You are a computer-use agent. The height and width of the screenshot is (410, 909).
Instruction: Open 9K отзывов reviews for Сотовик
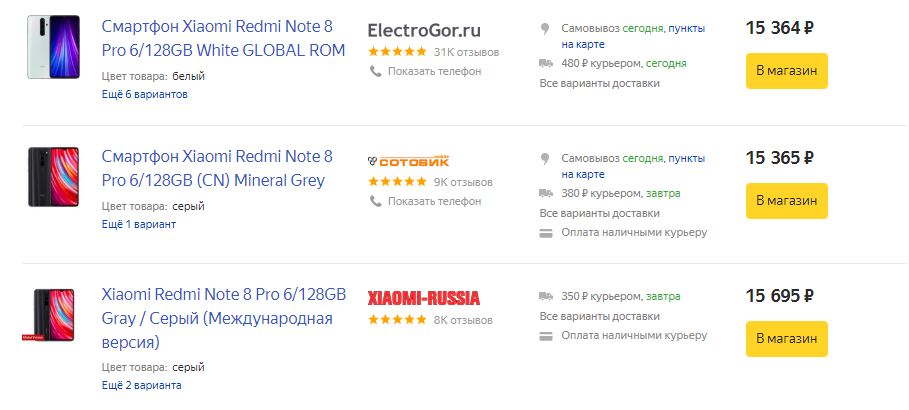pos(463,182)
